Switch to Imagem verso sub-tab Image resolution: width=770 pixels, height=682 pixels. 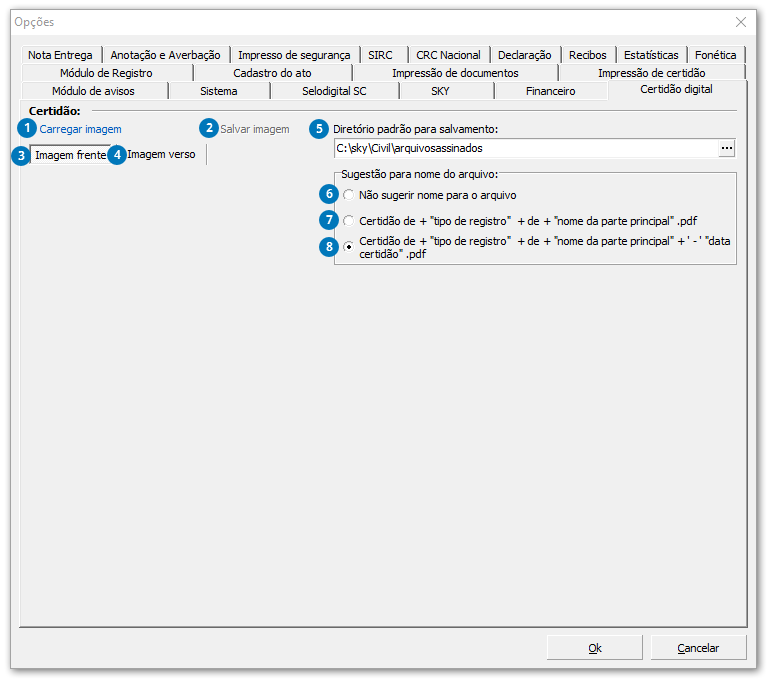[161, 154]
